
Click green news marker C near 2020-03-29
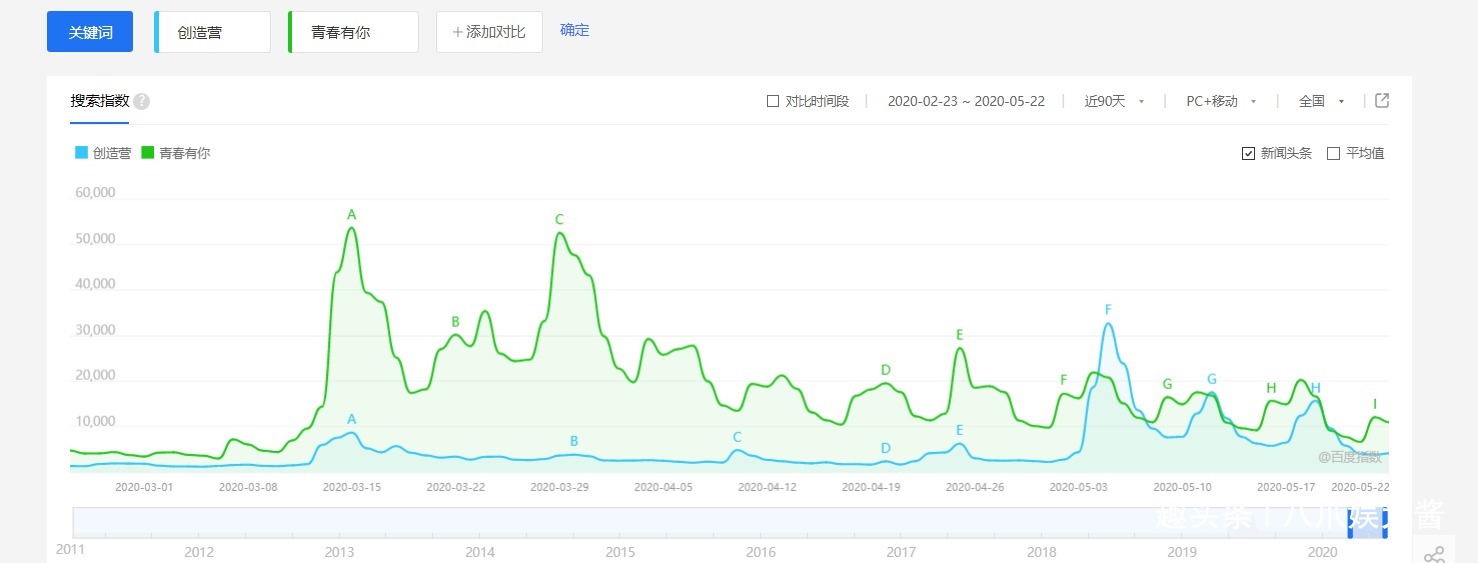(x=559, y=220)
